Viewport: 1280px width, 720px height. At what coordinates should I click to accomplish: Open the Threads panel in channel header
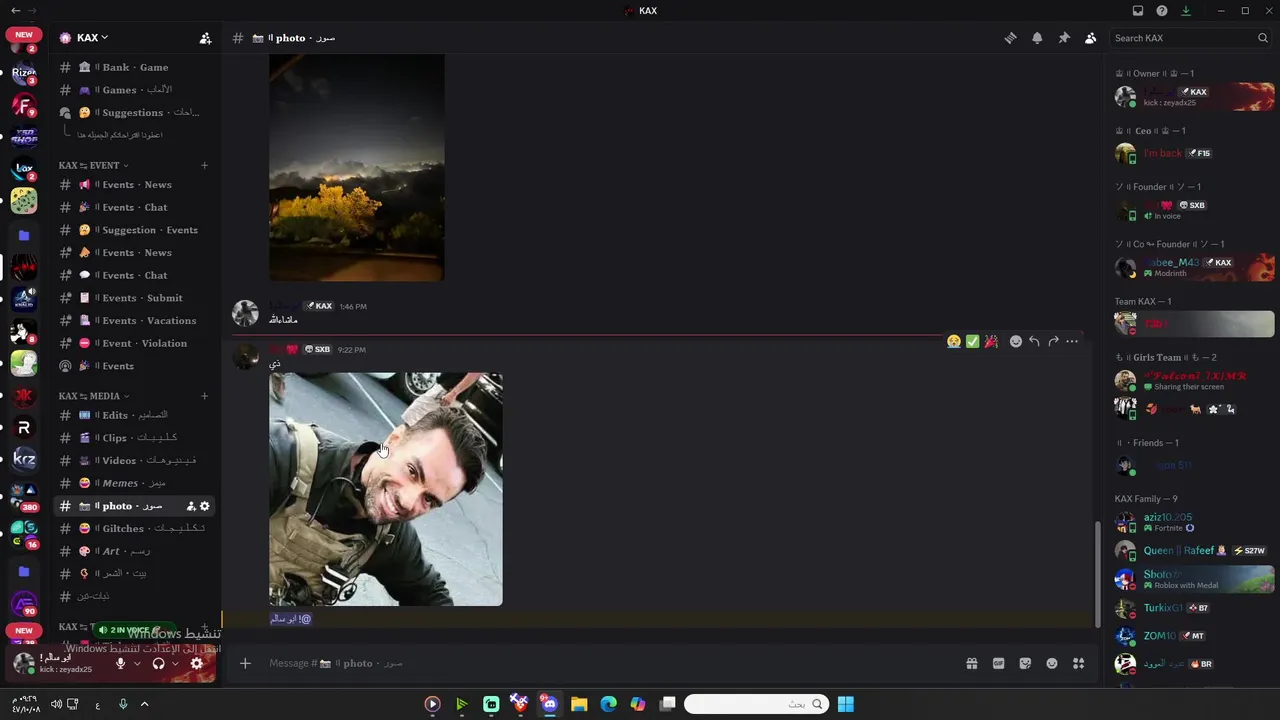(x=1010, y=38)
